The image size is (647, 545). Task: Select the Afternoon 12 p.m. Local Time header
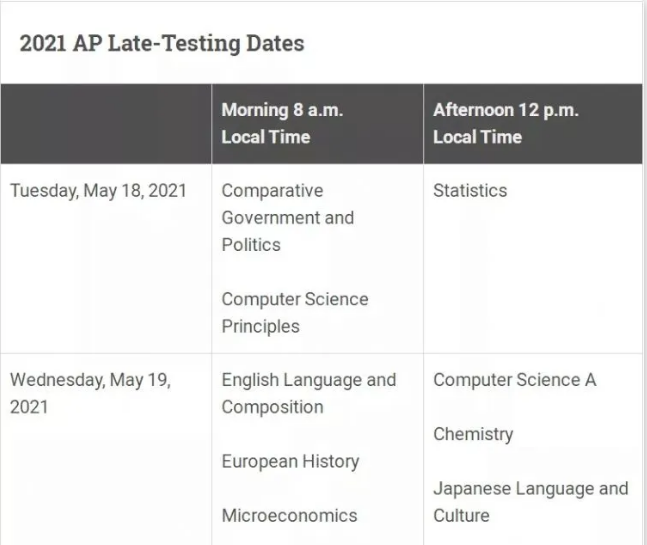click(x=506, y=123)
